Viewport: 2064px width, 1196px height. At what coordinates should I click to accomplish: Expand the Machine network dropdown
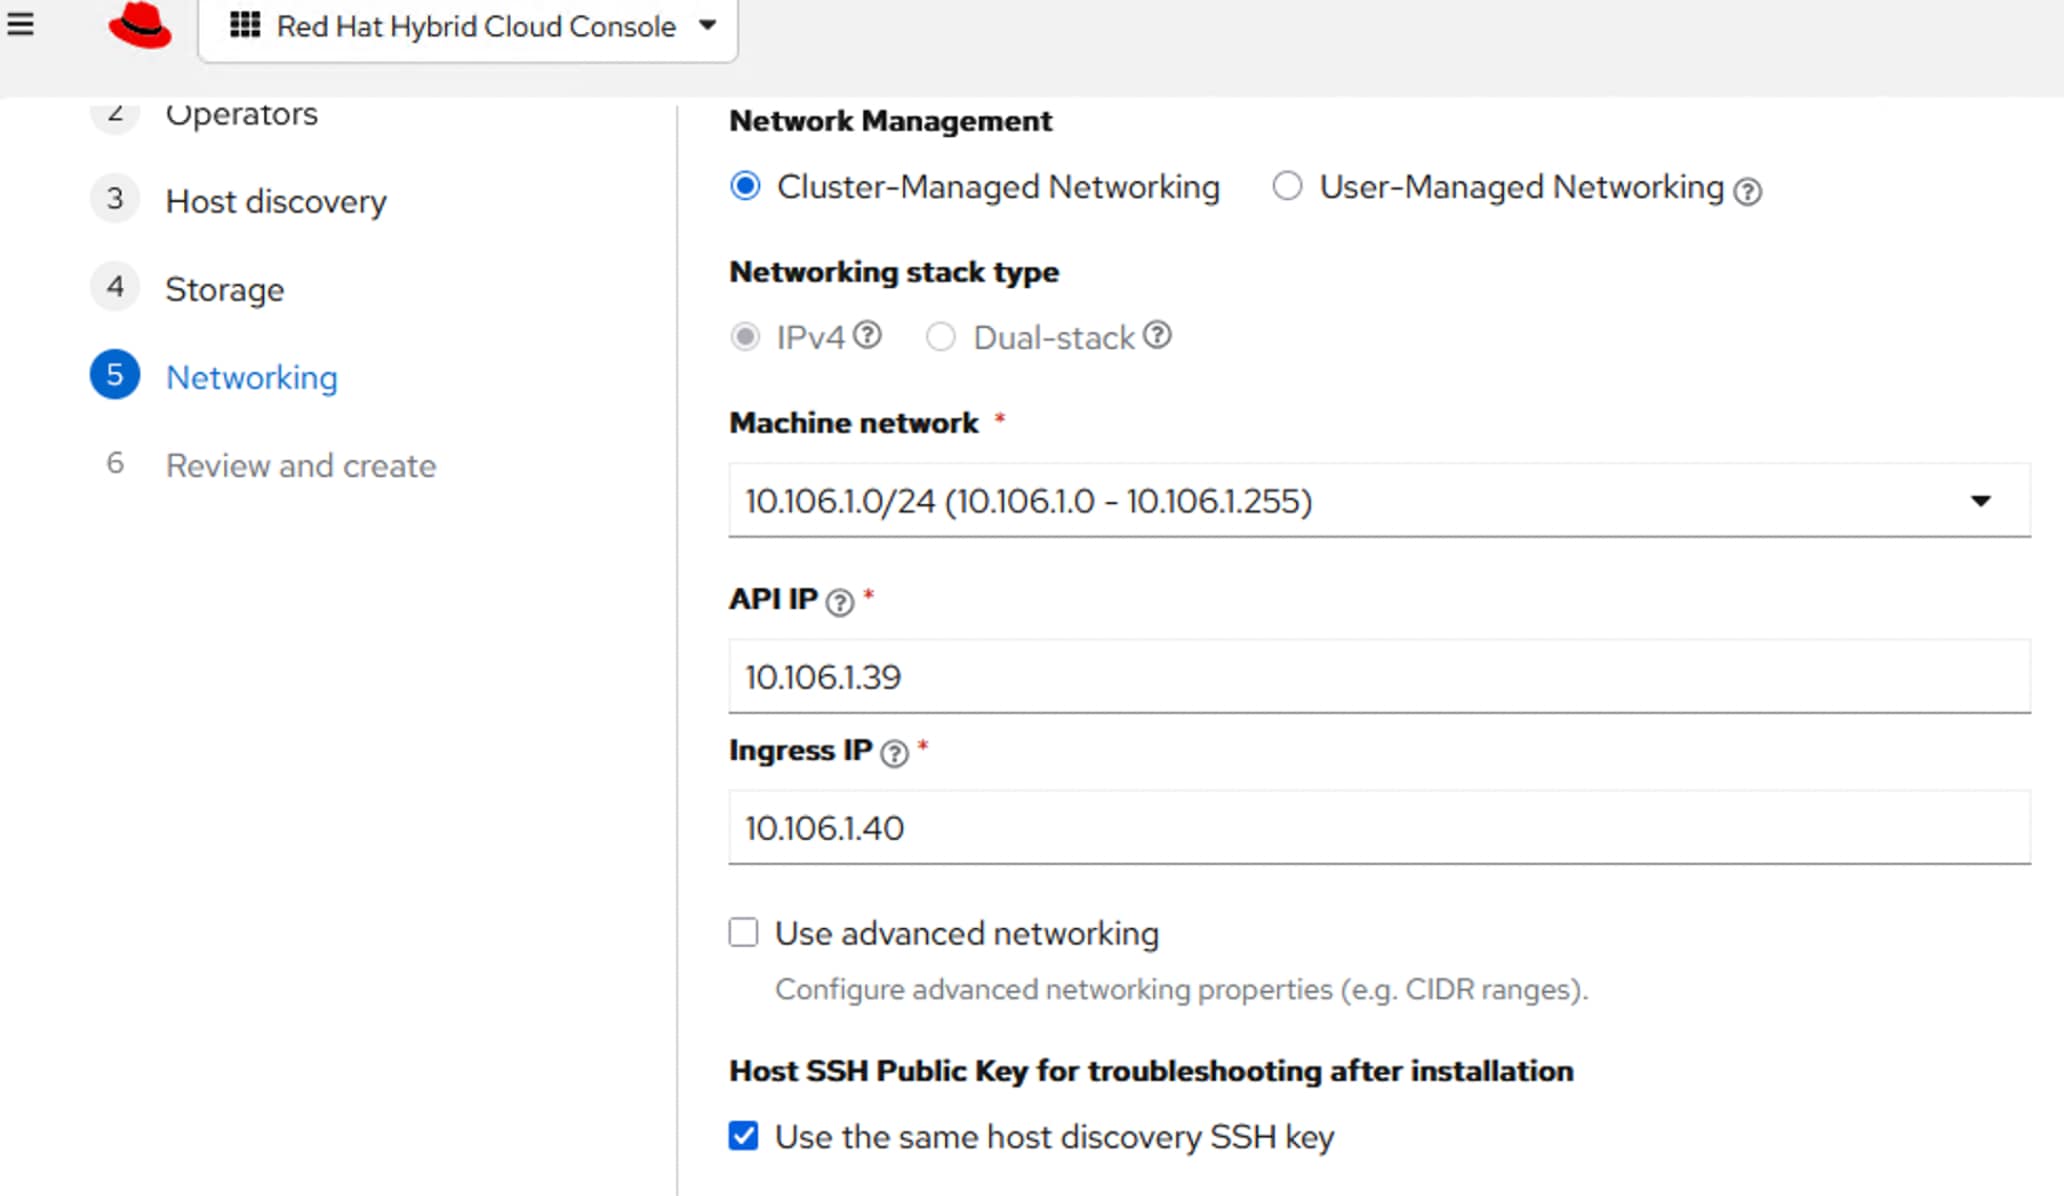tap(1378, 500)
